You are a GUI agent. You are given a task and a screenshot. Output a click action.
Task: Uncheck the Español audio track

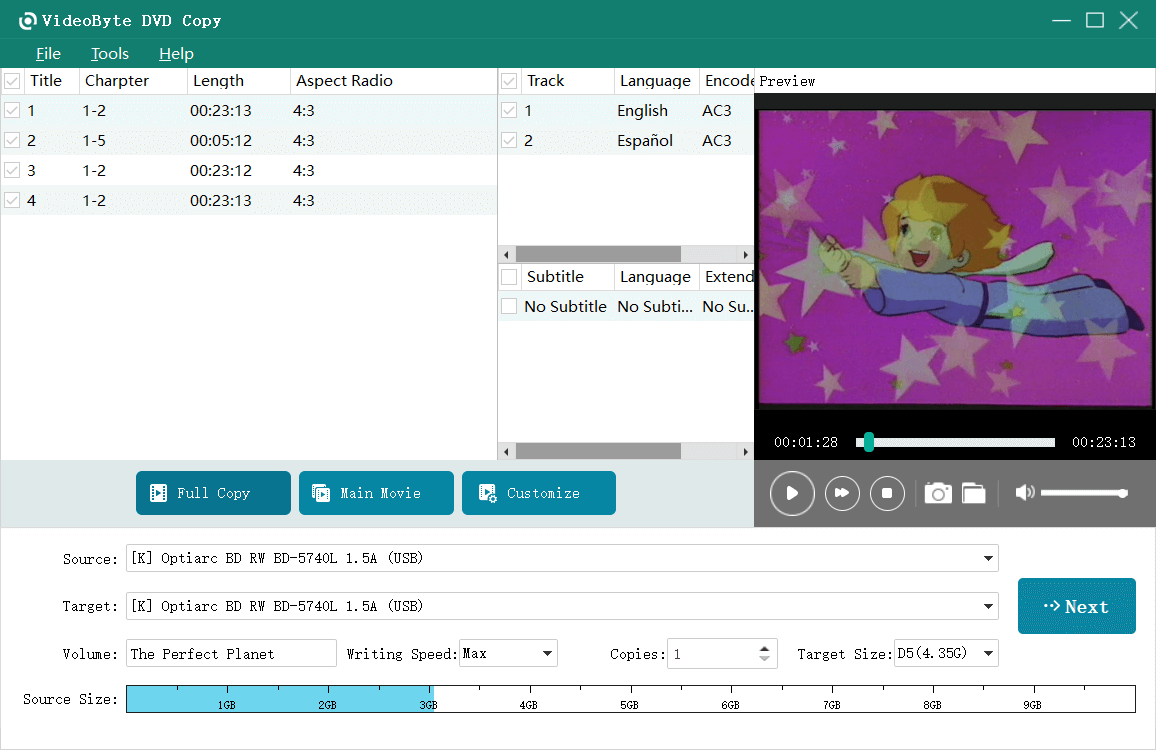(x=509, y=140)
